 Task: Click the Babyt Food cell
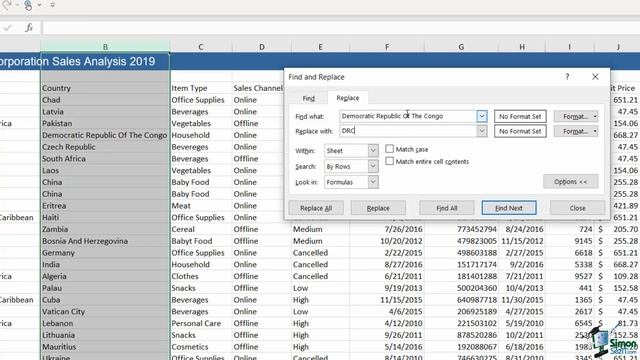pyautogui.click(x=201, y=241)
